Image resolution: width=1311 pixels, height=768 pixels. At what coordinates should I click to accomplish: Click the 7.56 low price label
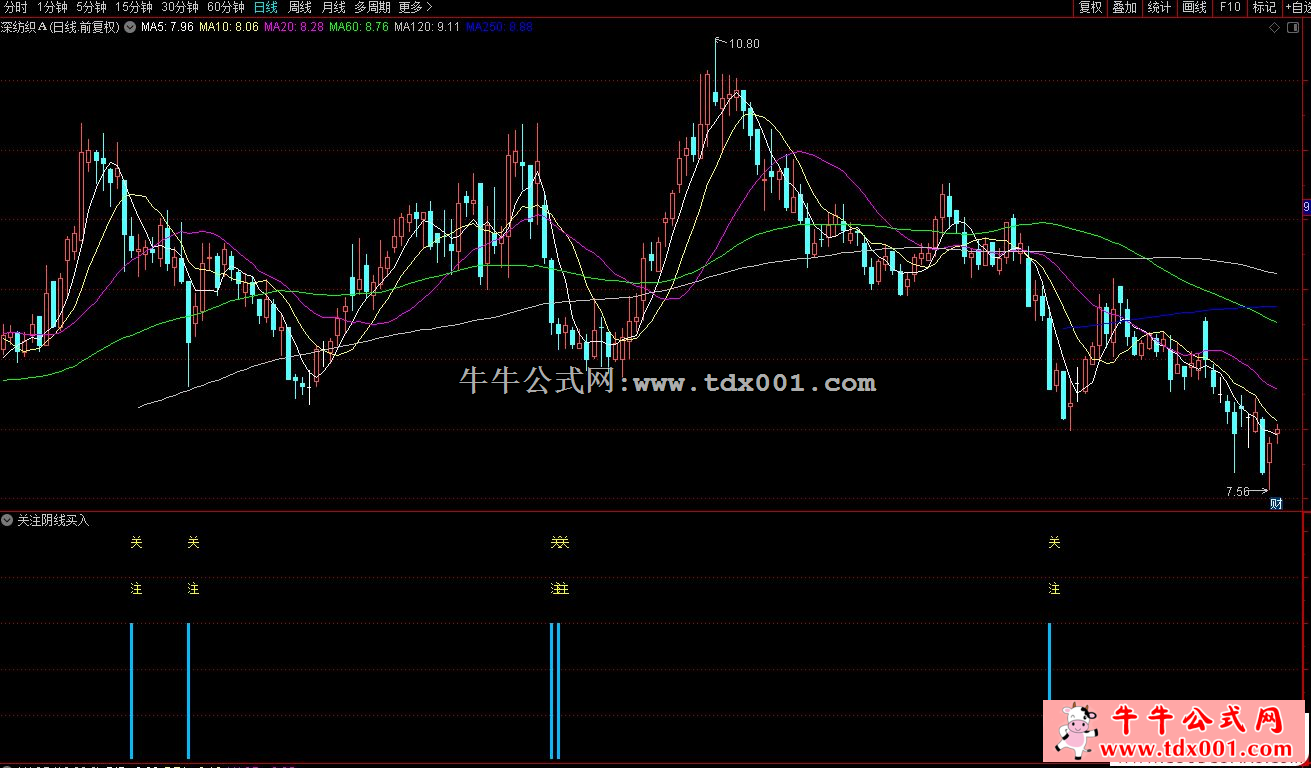pos(1237,492)
